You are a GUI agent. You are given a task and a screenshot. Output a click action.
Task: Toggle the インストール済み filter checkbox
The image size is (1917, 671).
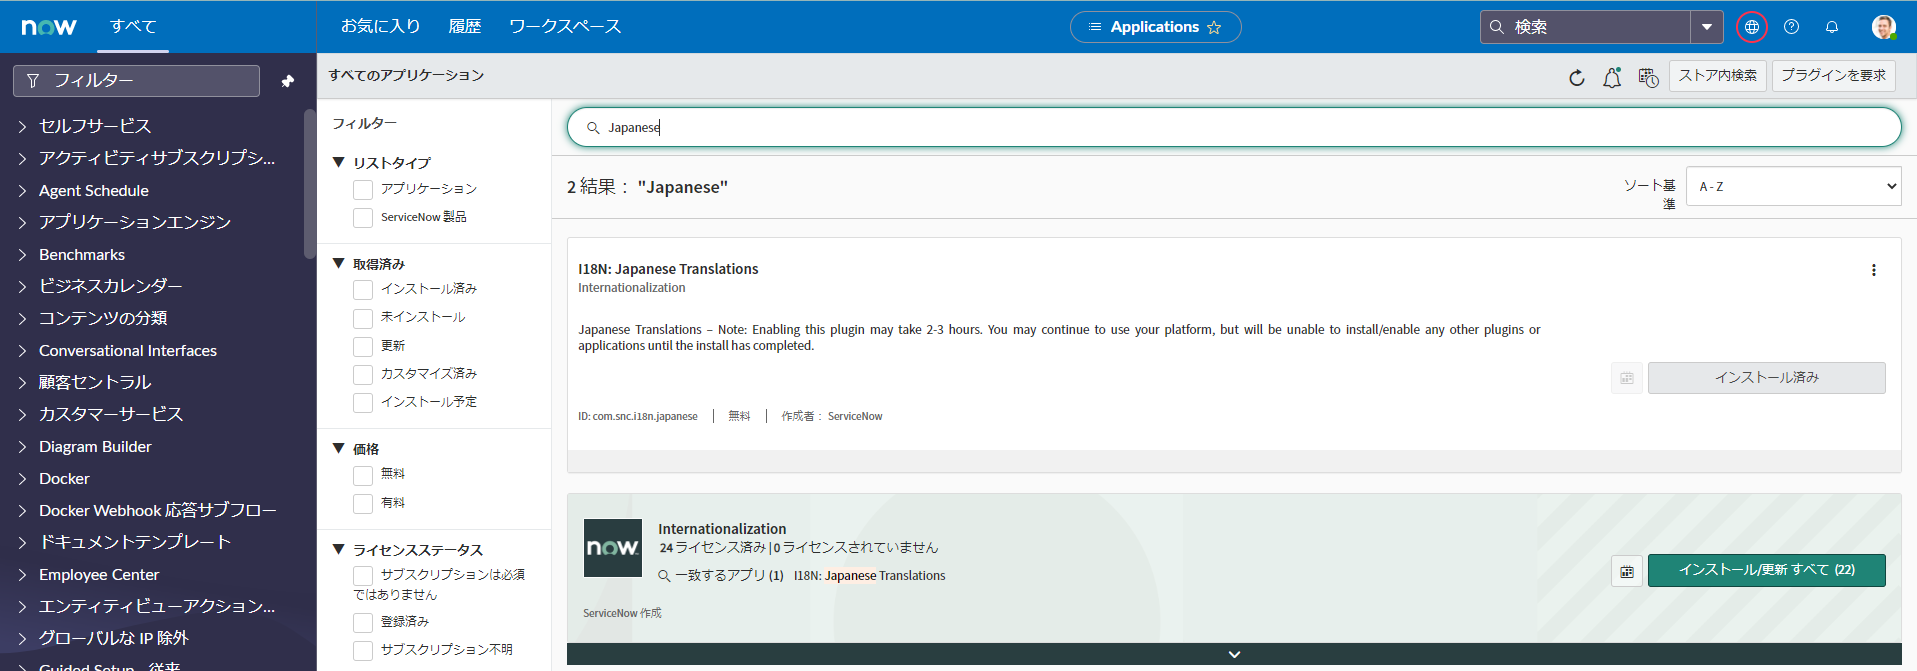point(363,290)
